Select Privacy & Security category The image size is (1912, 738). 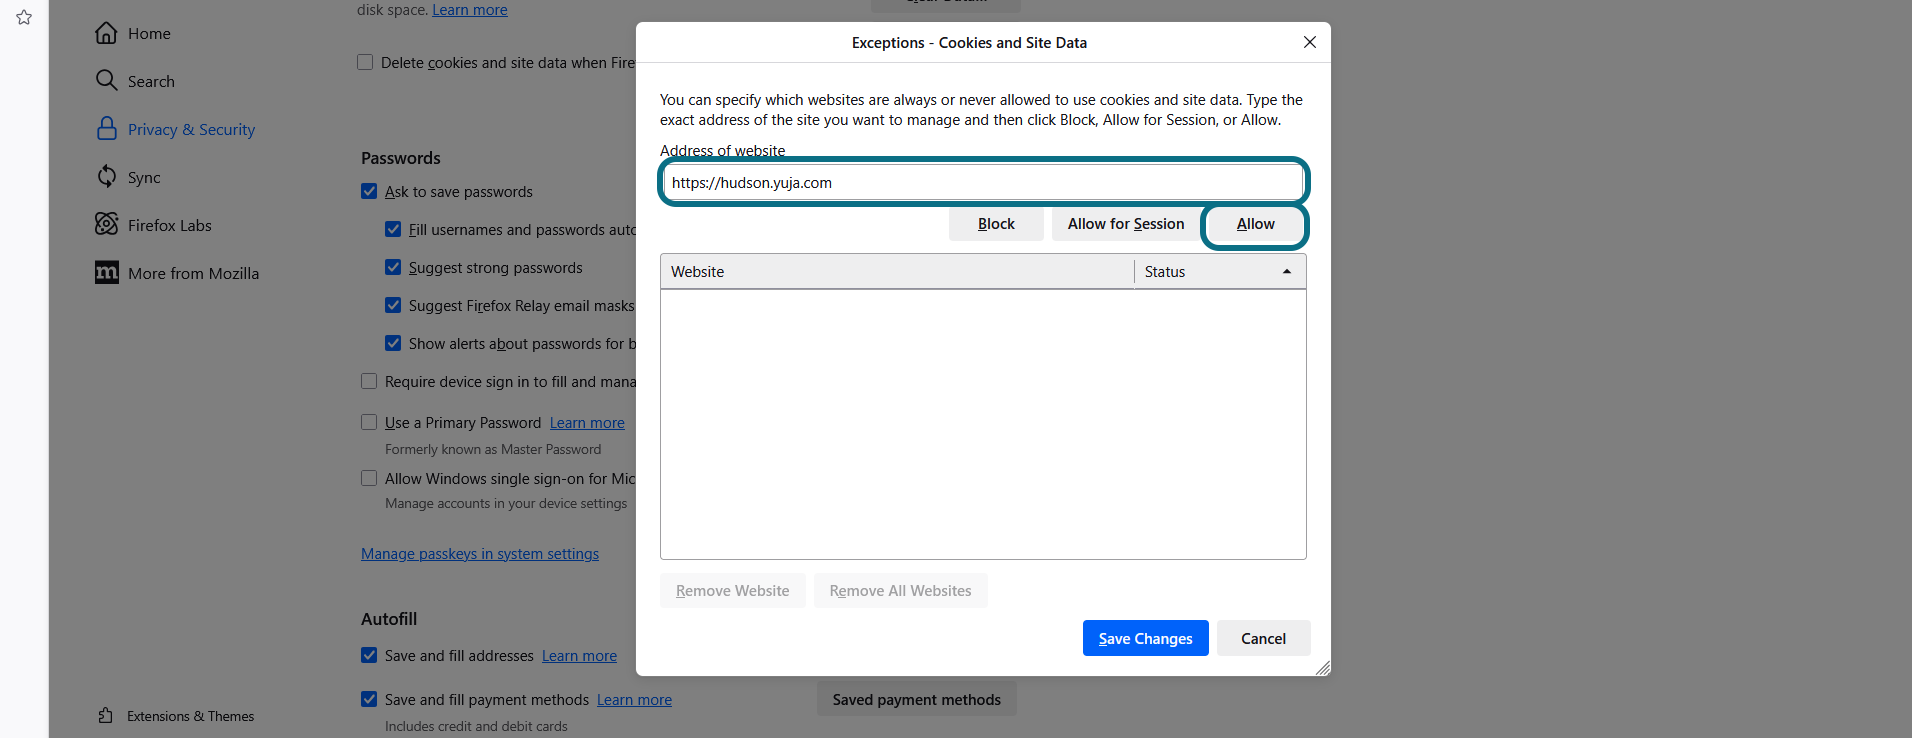tap(191, 129)
